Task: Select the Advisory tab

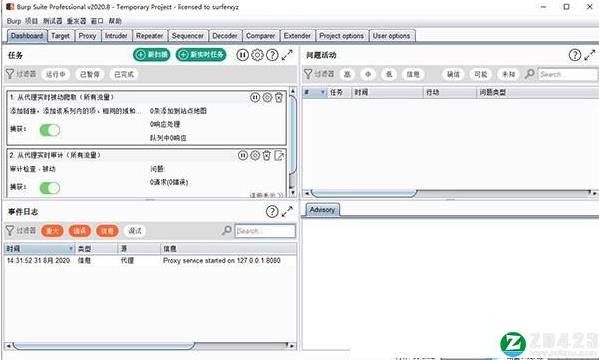Action: pos(322,210)
